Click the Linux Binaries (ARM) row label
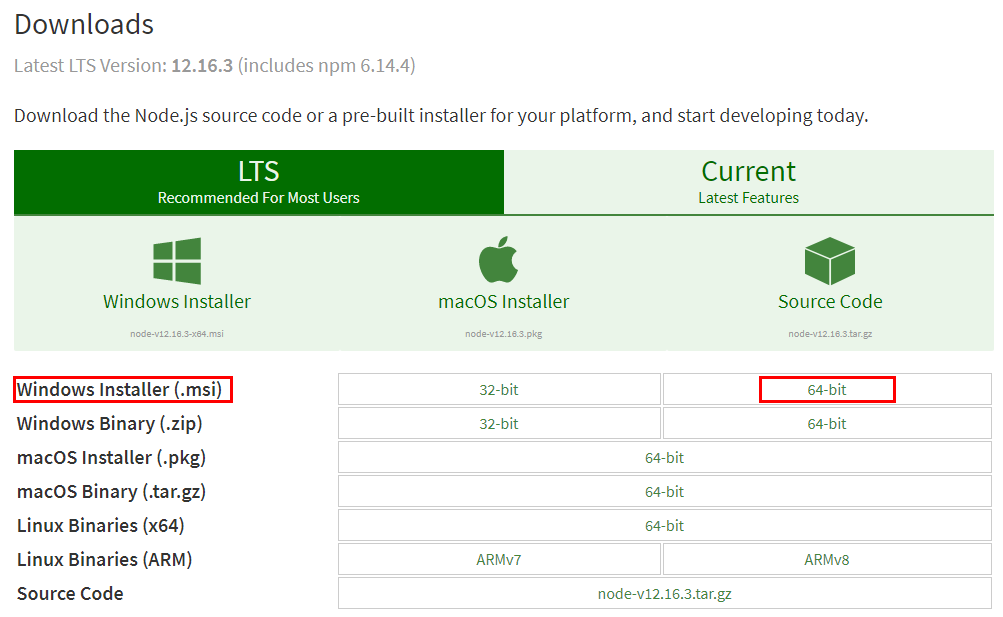Screen dimensions: 1003x617 click(104, 559)
